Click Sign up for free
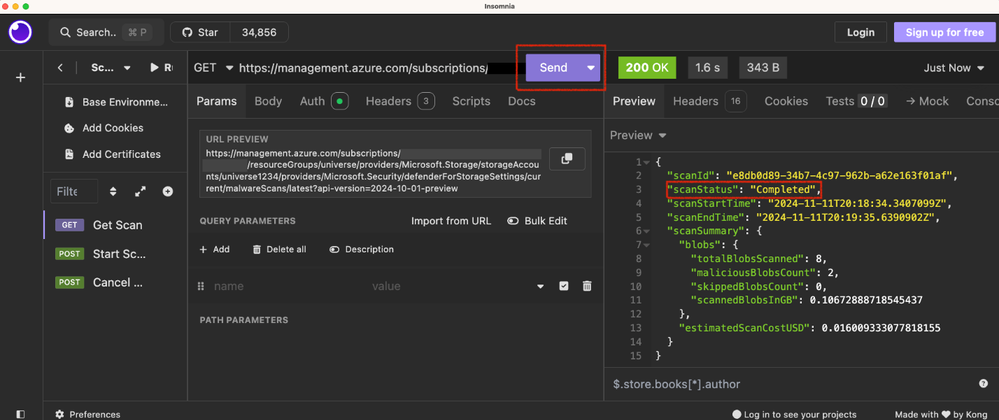This screenshot has width=999, height=420. click(x=944, y=32)
